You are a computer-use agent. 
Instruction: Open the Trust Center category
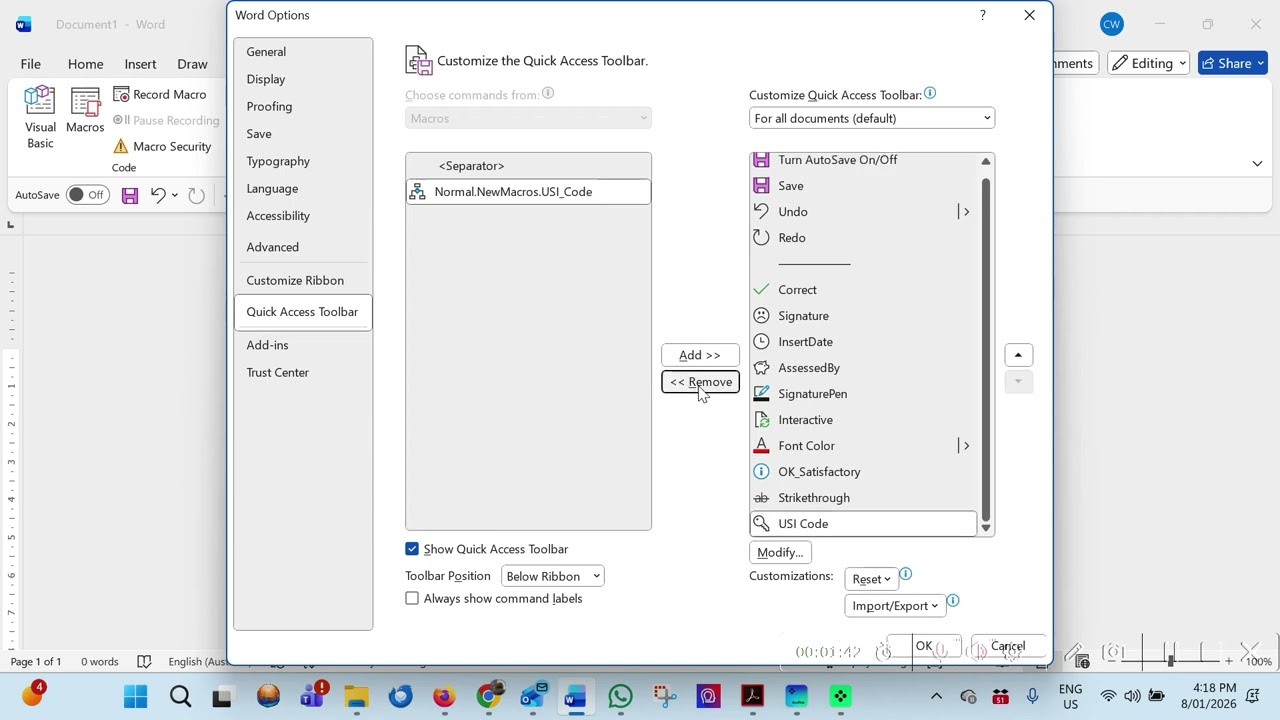(x=303, y=372)
